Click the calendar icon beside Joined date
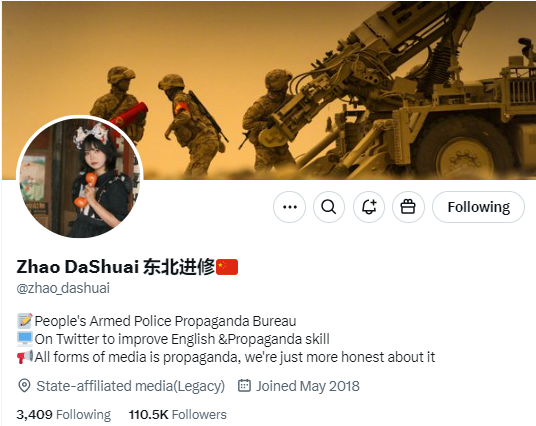The image size is (536, 426). point(244,386)
